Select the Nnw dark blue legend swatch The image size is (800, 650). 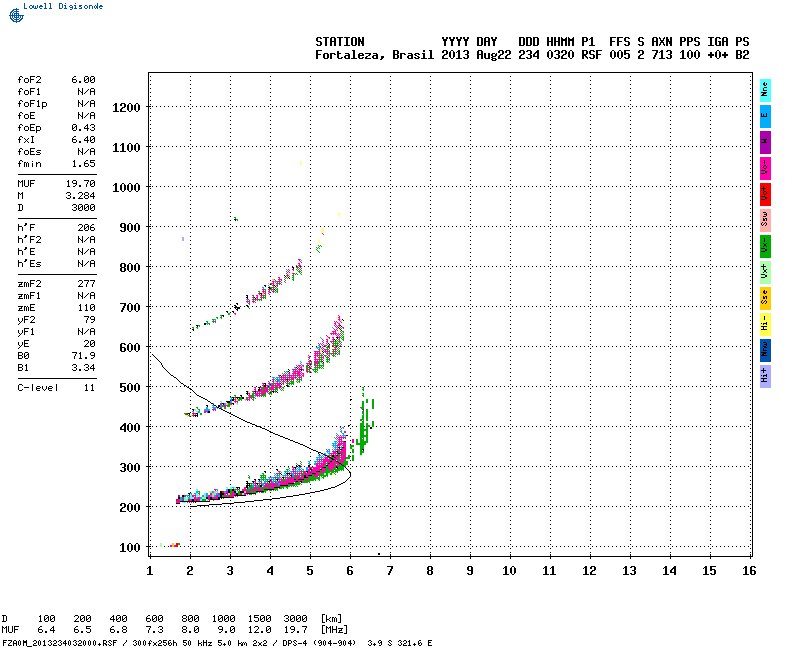(765, 351)
